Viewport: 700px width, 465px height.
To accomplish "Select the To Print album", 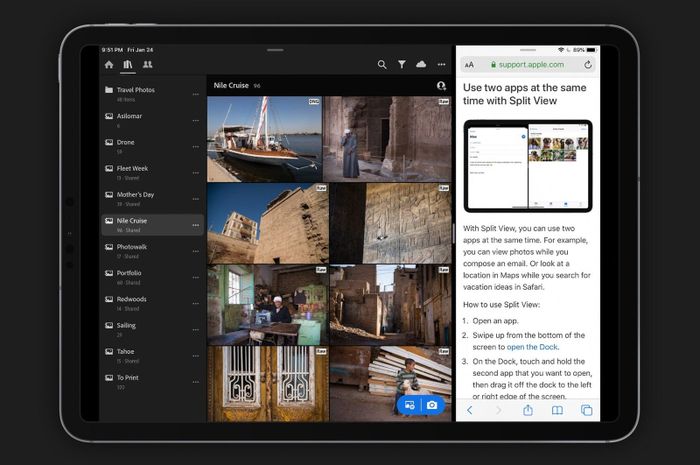I will click(152, 382).
